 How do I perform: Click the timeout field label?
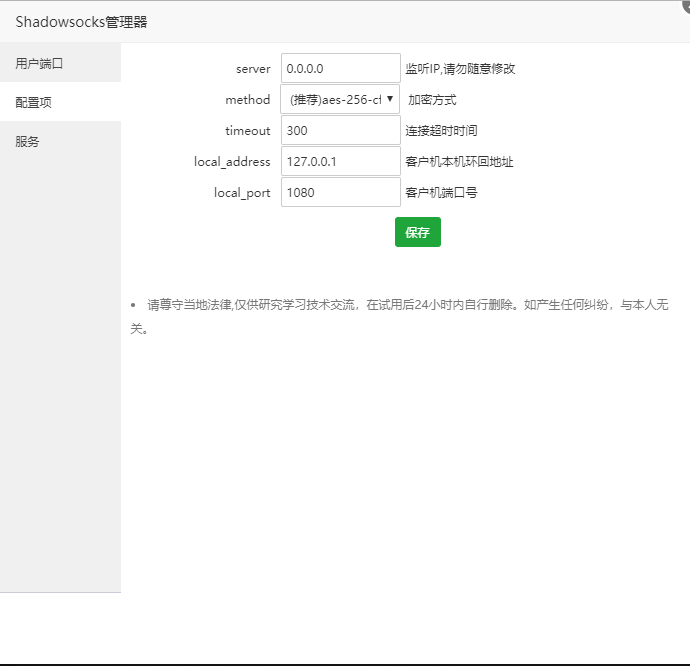coord(248,131)
